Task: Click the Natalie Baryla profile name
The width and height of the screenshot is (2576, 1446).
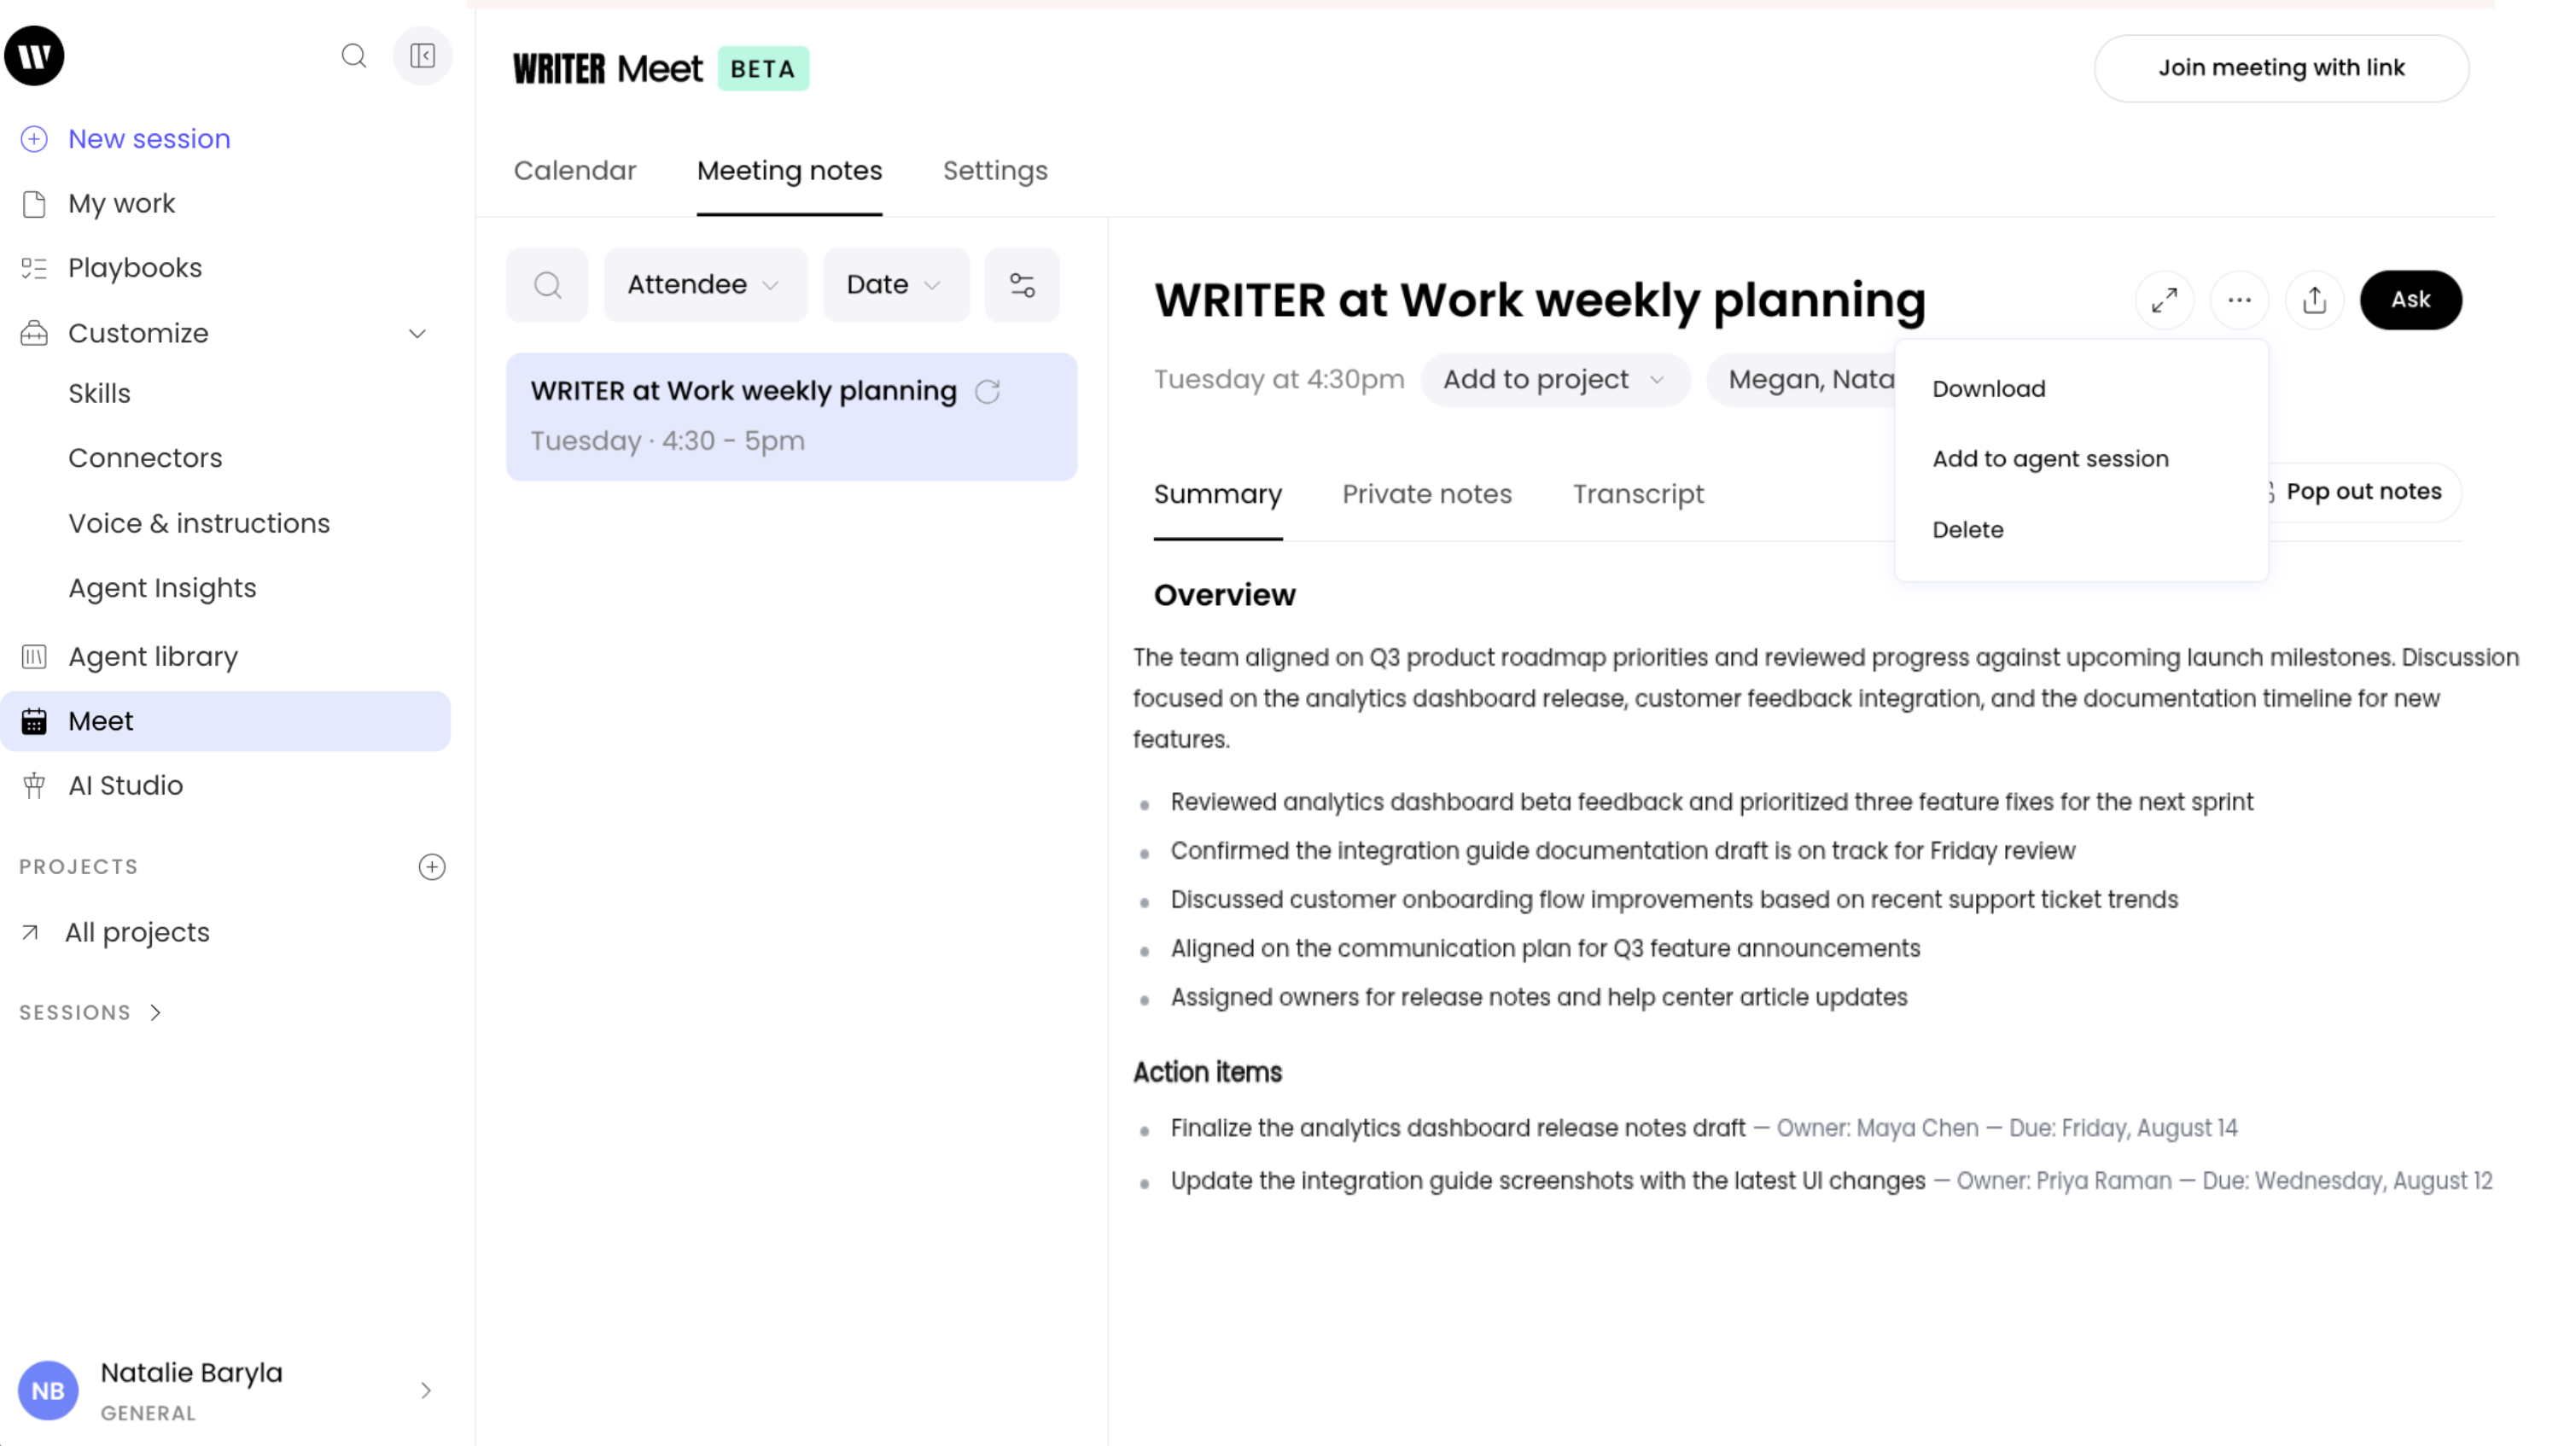Action: pyautogui.click(x=191, y=1373)
